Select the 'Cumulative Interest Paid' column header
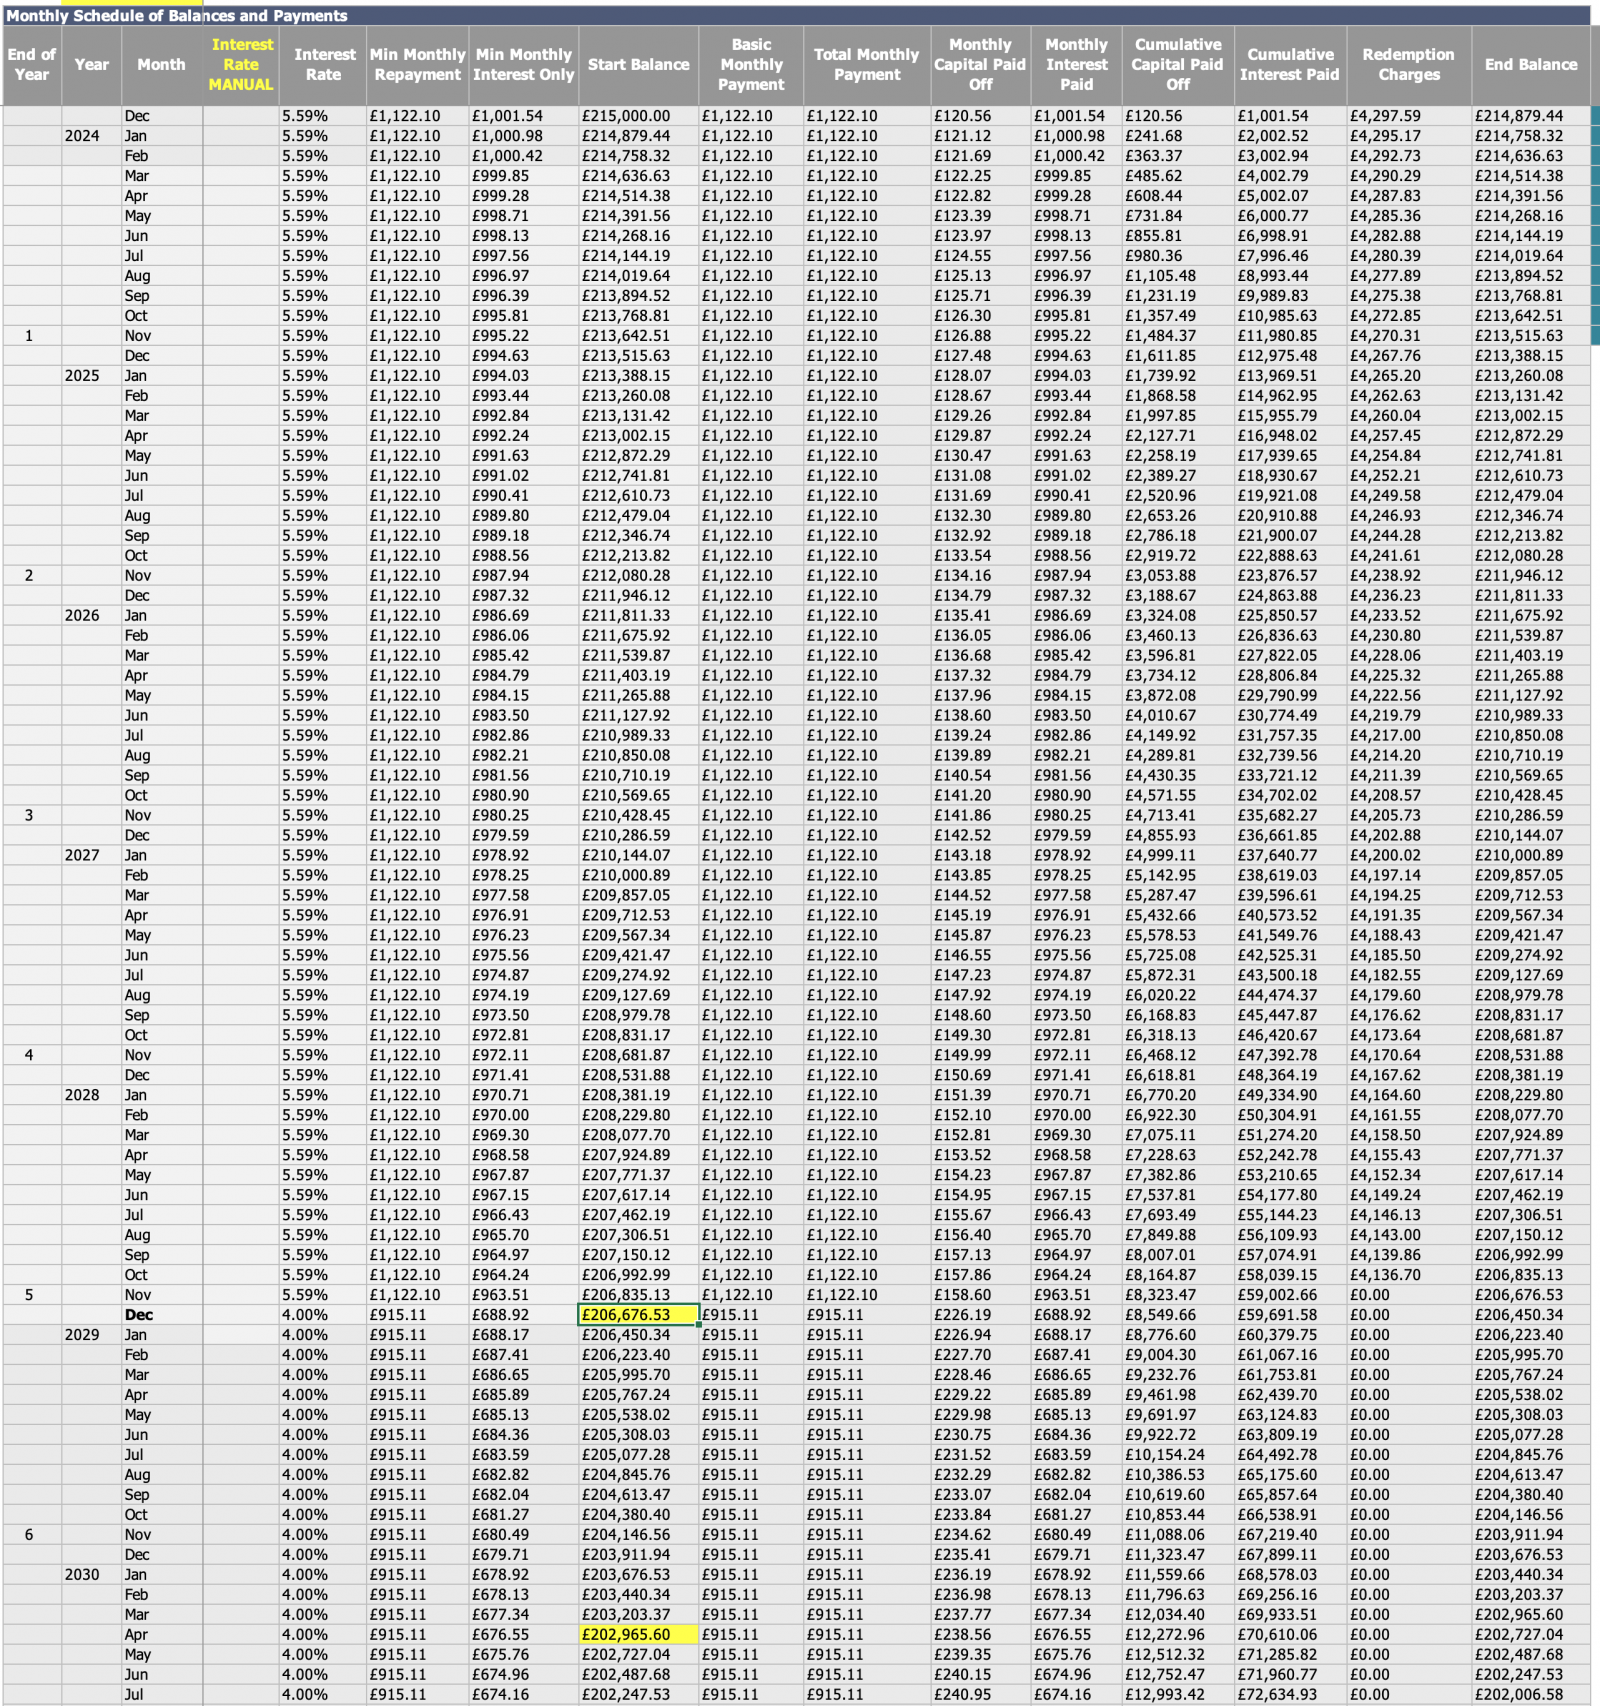Image resolution: width=1600 pixels, height=1706 pixels. pos(1290,65)
